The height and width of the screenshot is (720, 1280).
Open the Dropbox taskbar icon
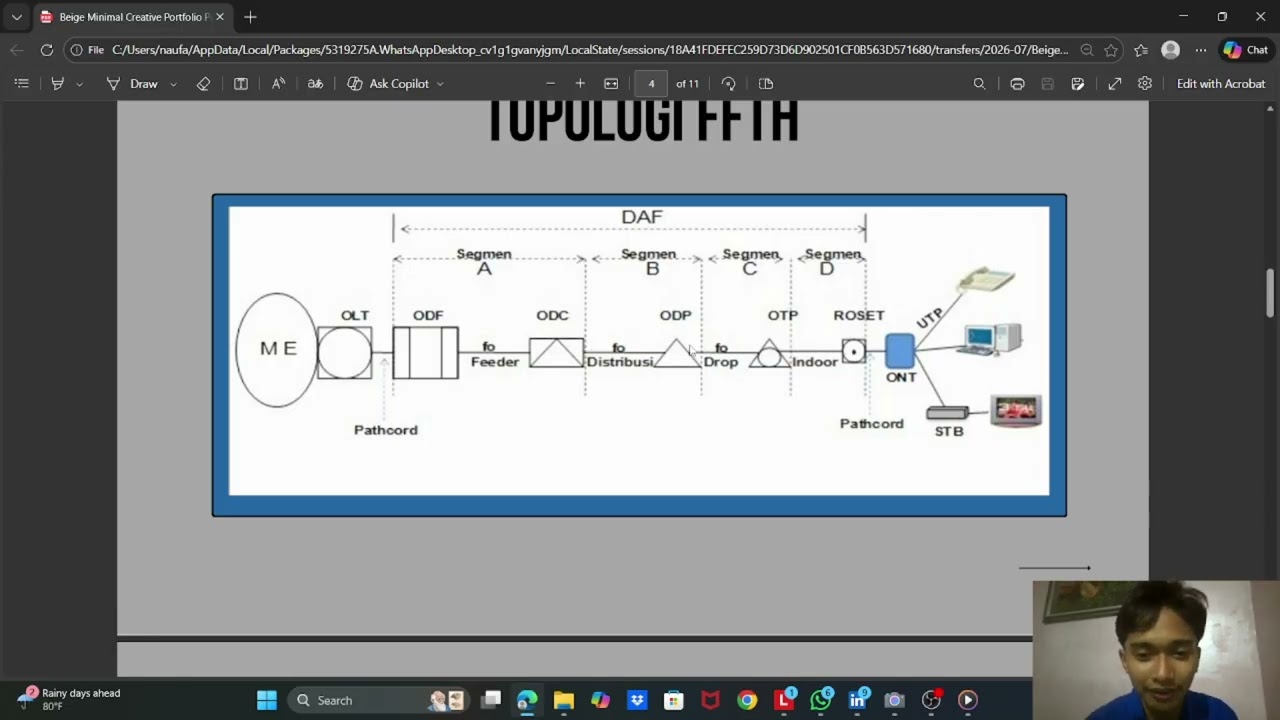[x=637, y=701]
